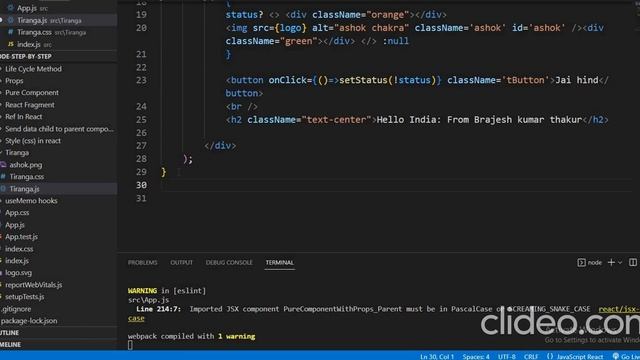Click the h2 Hello India code line
This screenshot has height=360, width=640.
(417, 120)
